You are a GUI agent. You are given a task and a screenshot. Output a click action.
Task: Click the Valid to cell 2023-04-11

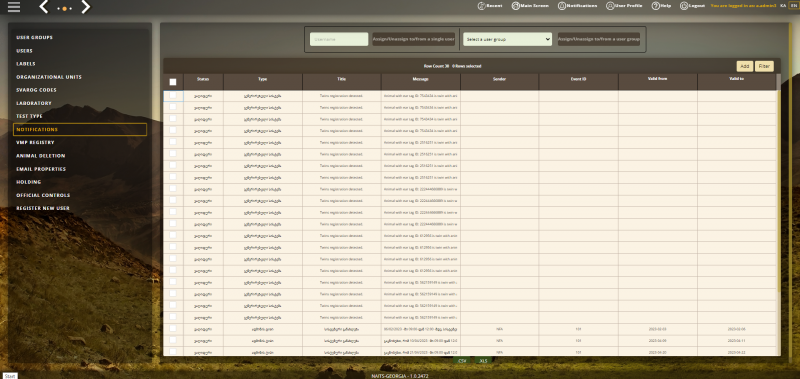[736, 341]
